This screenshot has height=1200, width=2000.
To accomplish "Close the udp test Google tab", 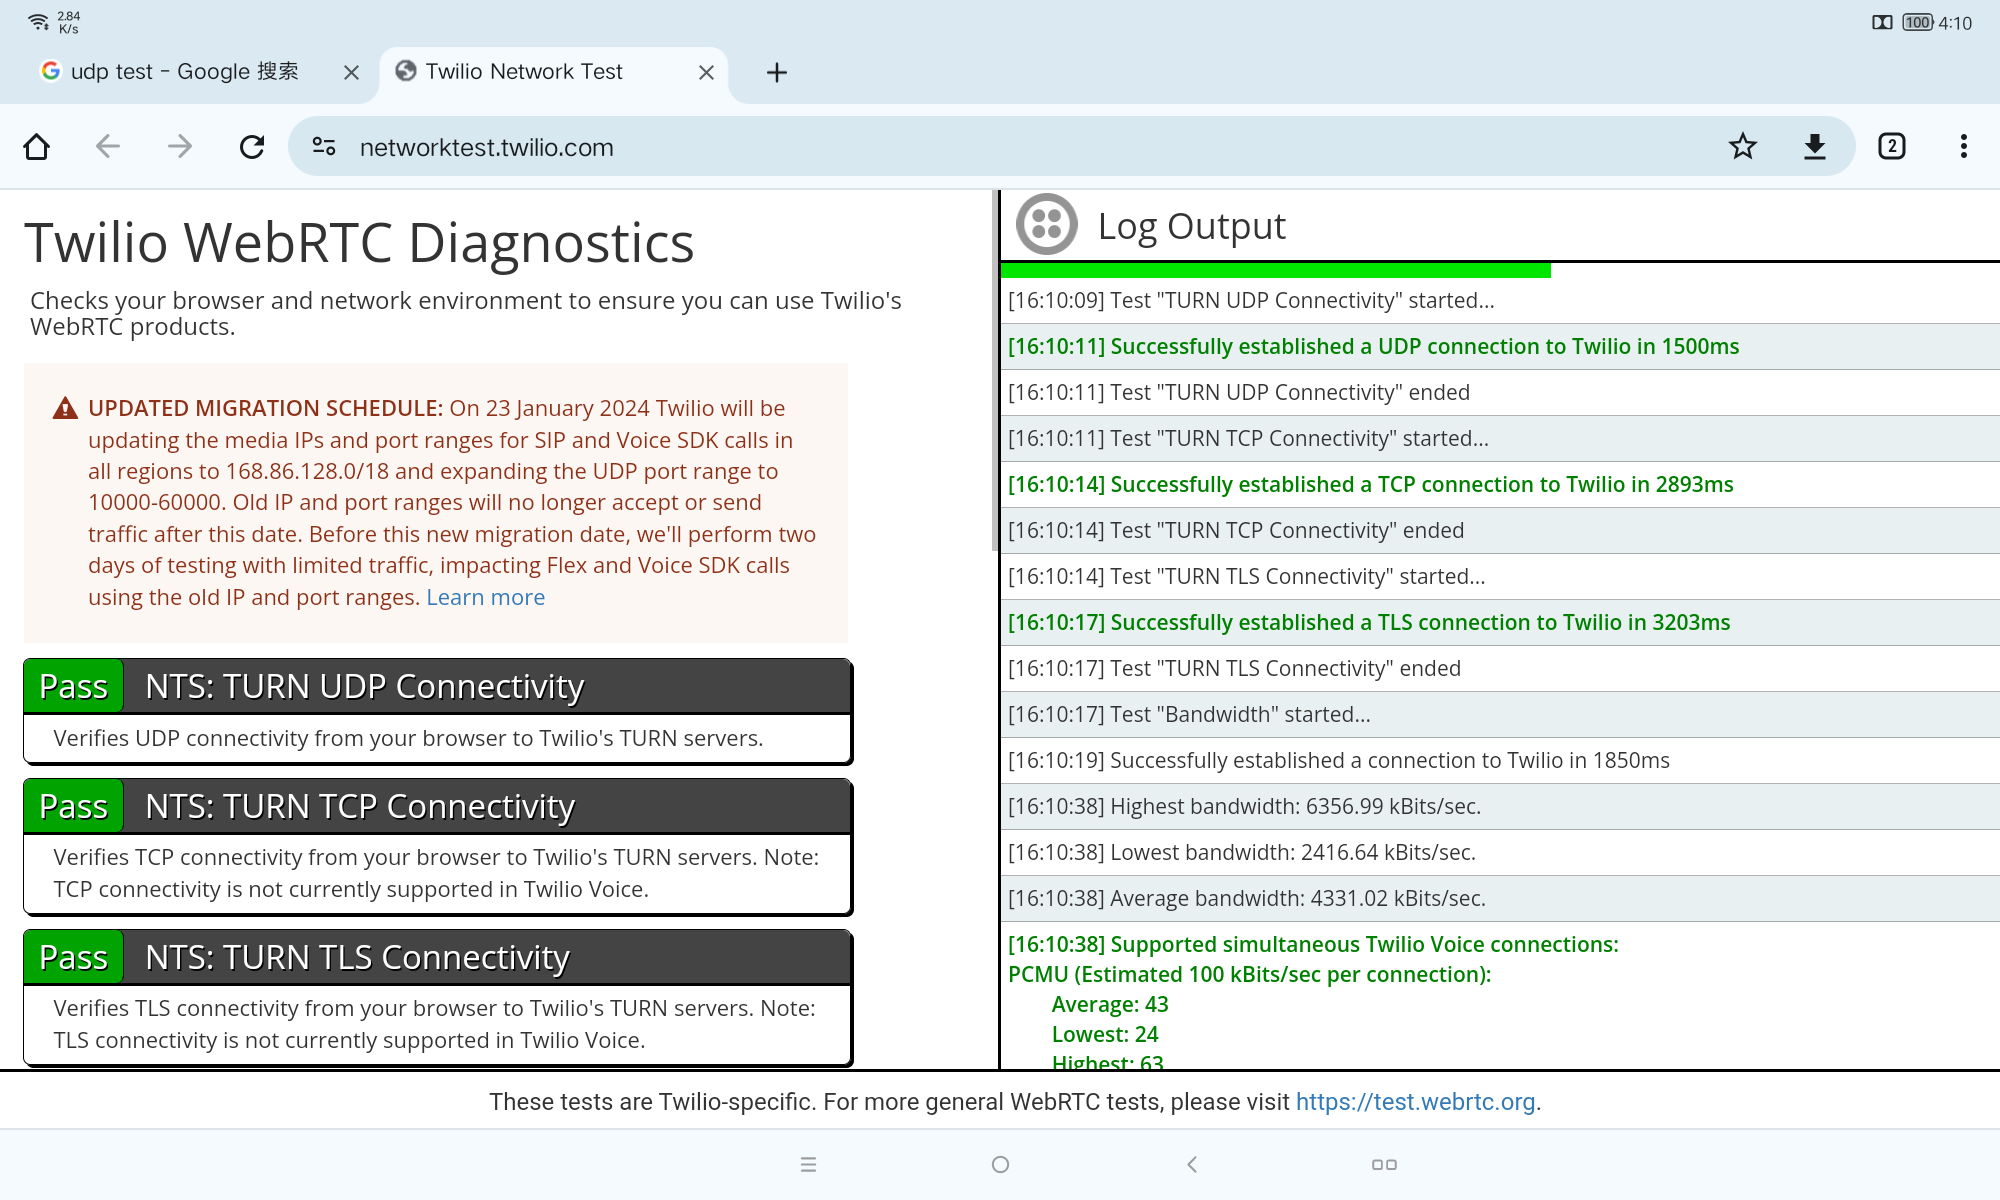I will click(351, 72).
